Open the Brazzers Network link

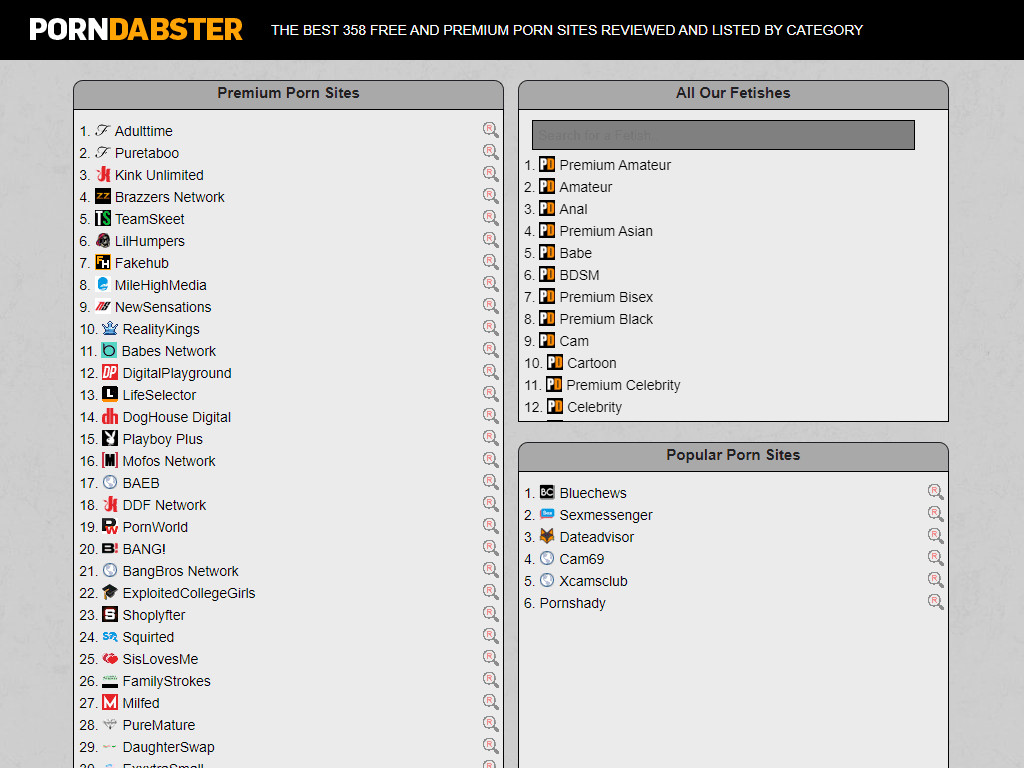pos(169,197)
